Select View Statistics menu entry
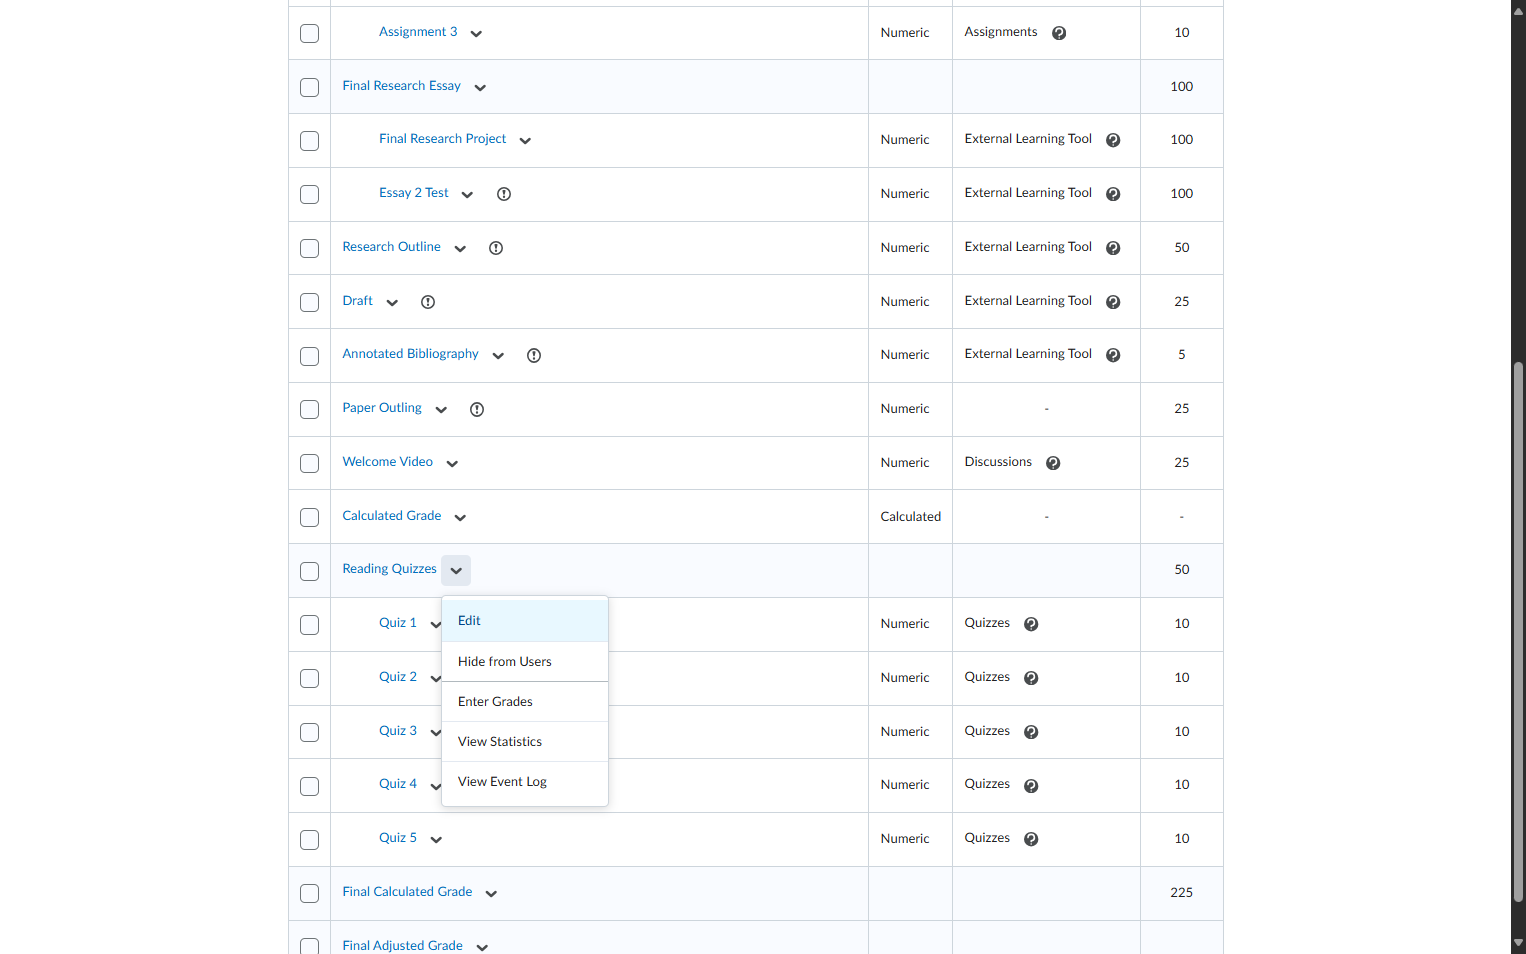The height and width of the screenshot is (954, 1526). click(x=525, y=742)
